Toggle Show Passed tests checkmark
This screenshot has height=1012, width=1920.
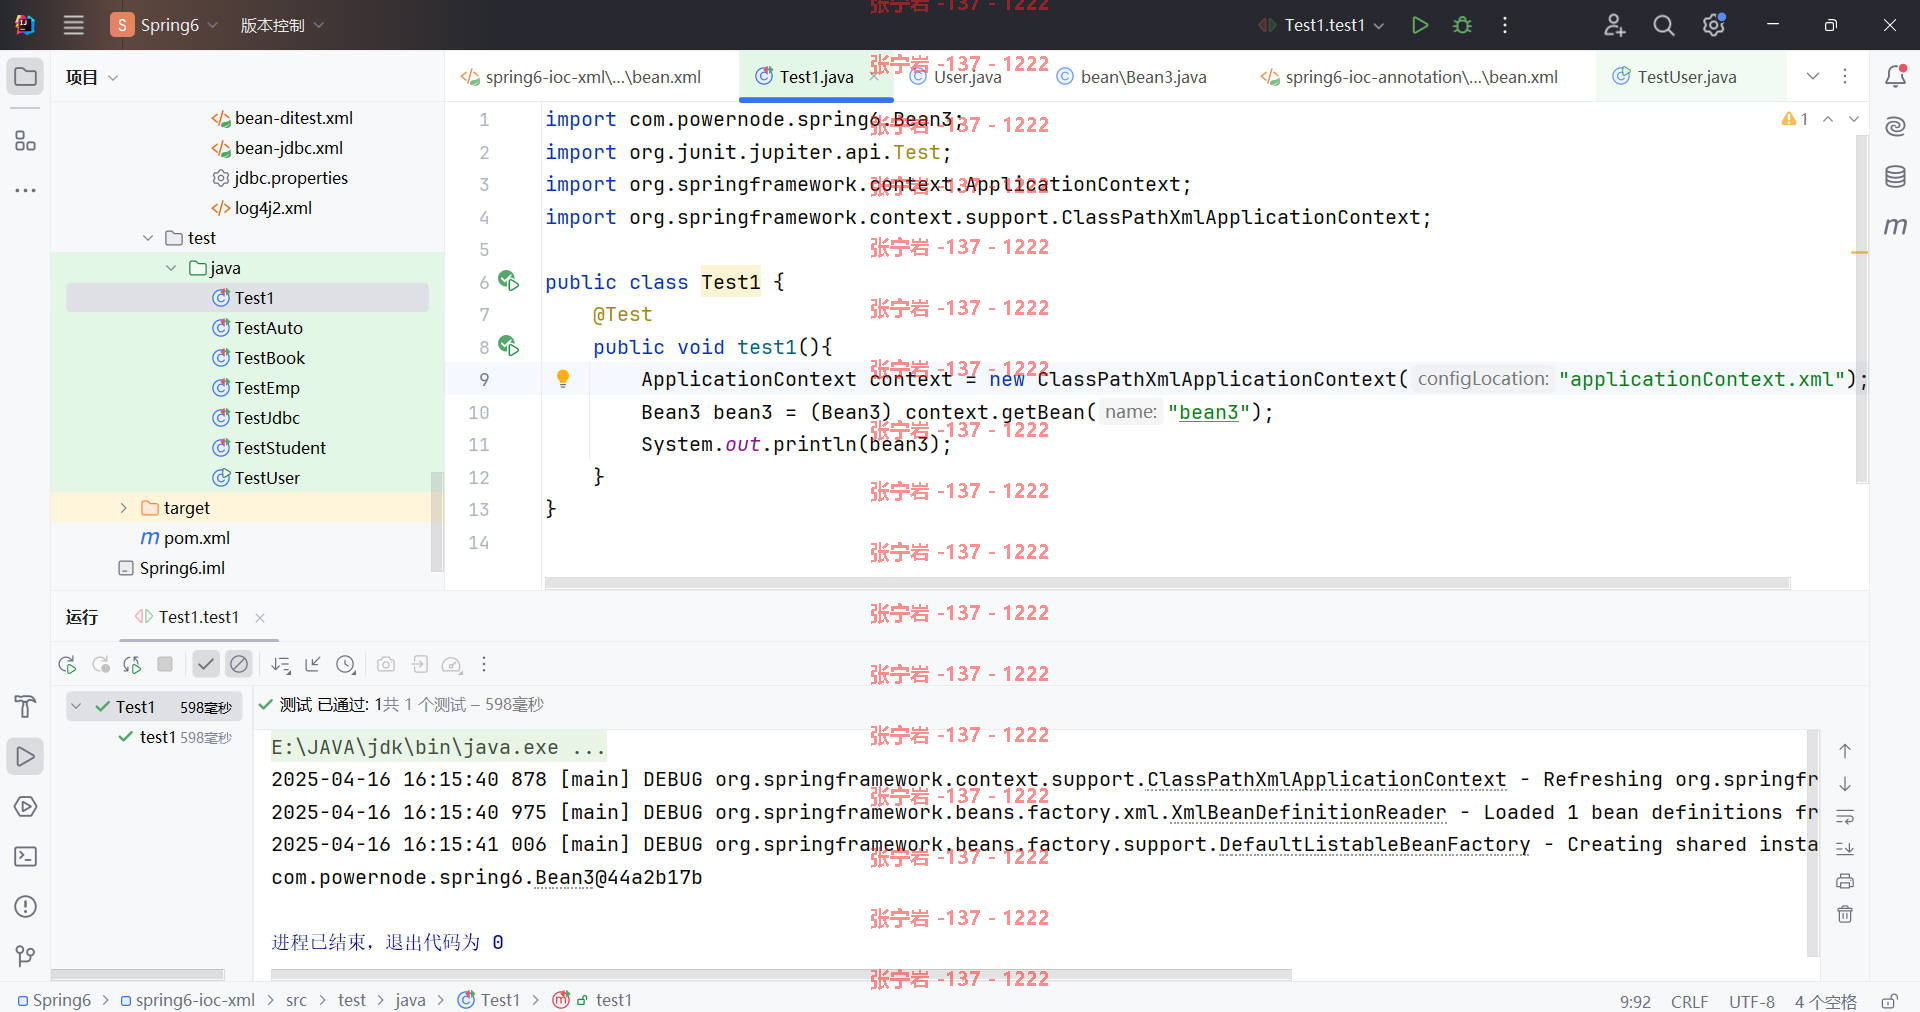coord(206,664)
